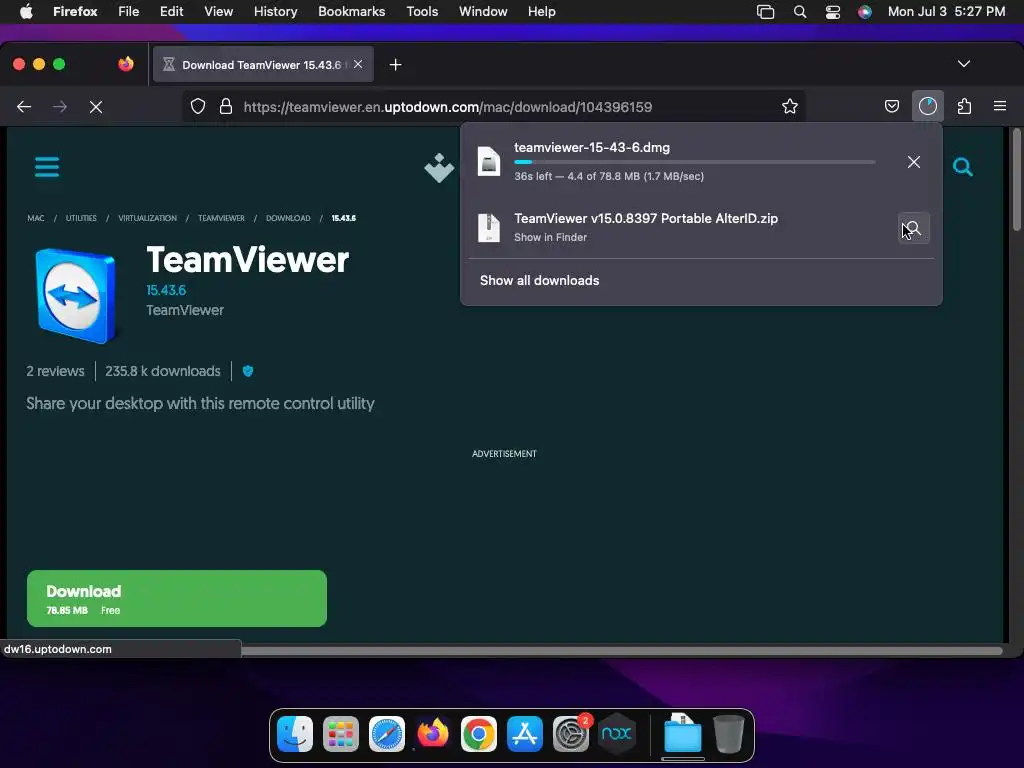Select the Download TeamViewer 15.43.6 tab

pyautogui.click(x=263, y=65)
